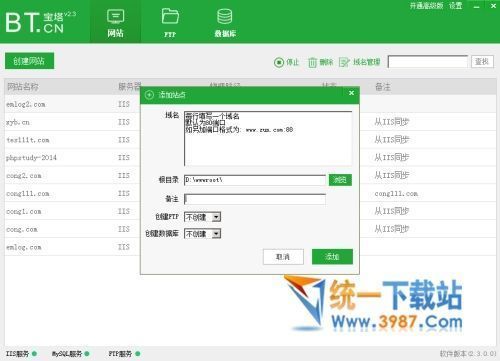Viewport: 500px width, 361px height.
Task: Focus the 根目录 path field
Action: pyautogui.click(x=255, y=180)
